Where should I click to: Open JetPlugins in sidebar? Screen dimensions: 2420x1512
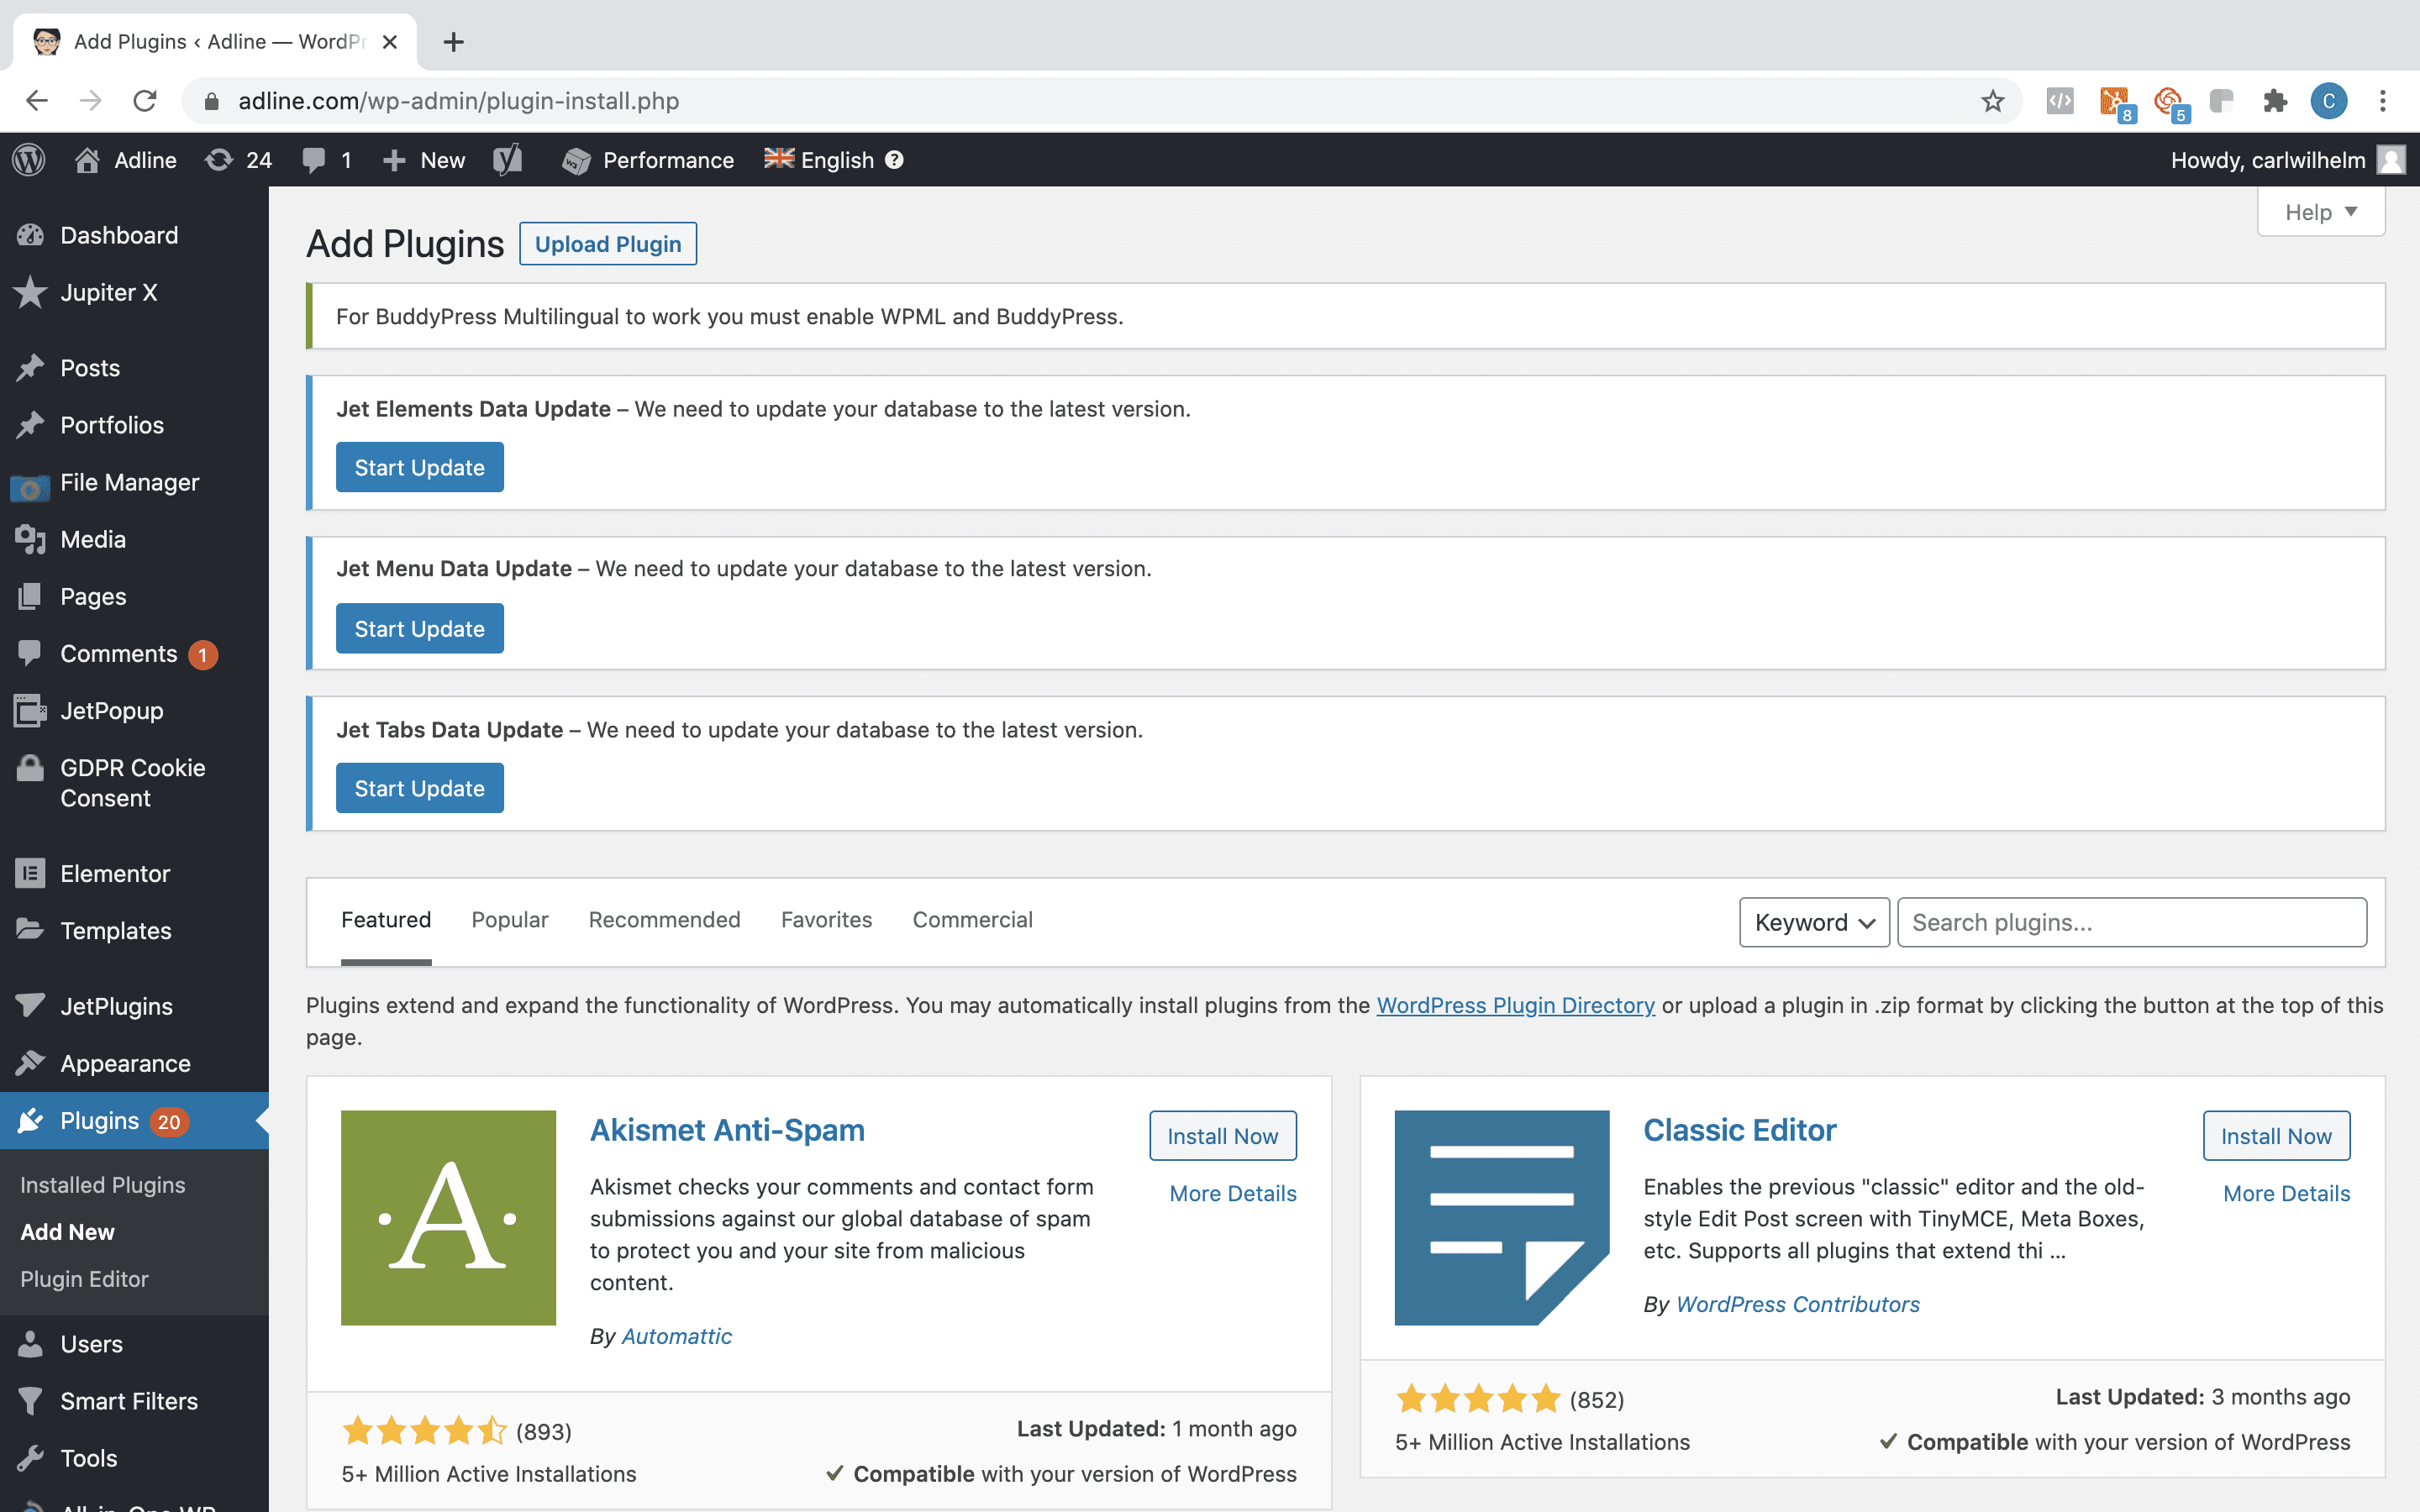tap(134, 1006)
